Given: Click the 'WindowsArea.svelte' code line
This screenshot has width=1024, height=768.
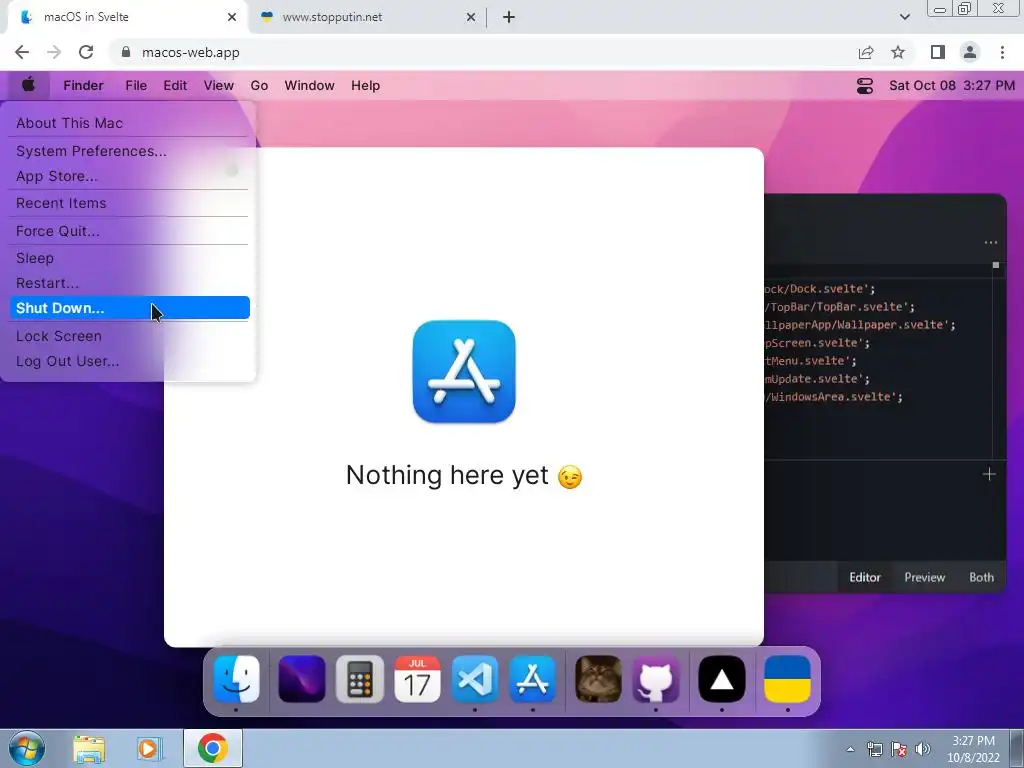Looking at the screenshot, I should click(x=834, y=396).
